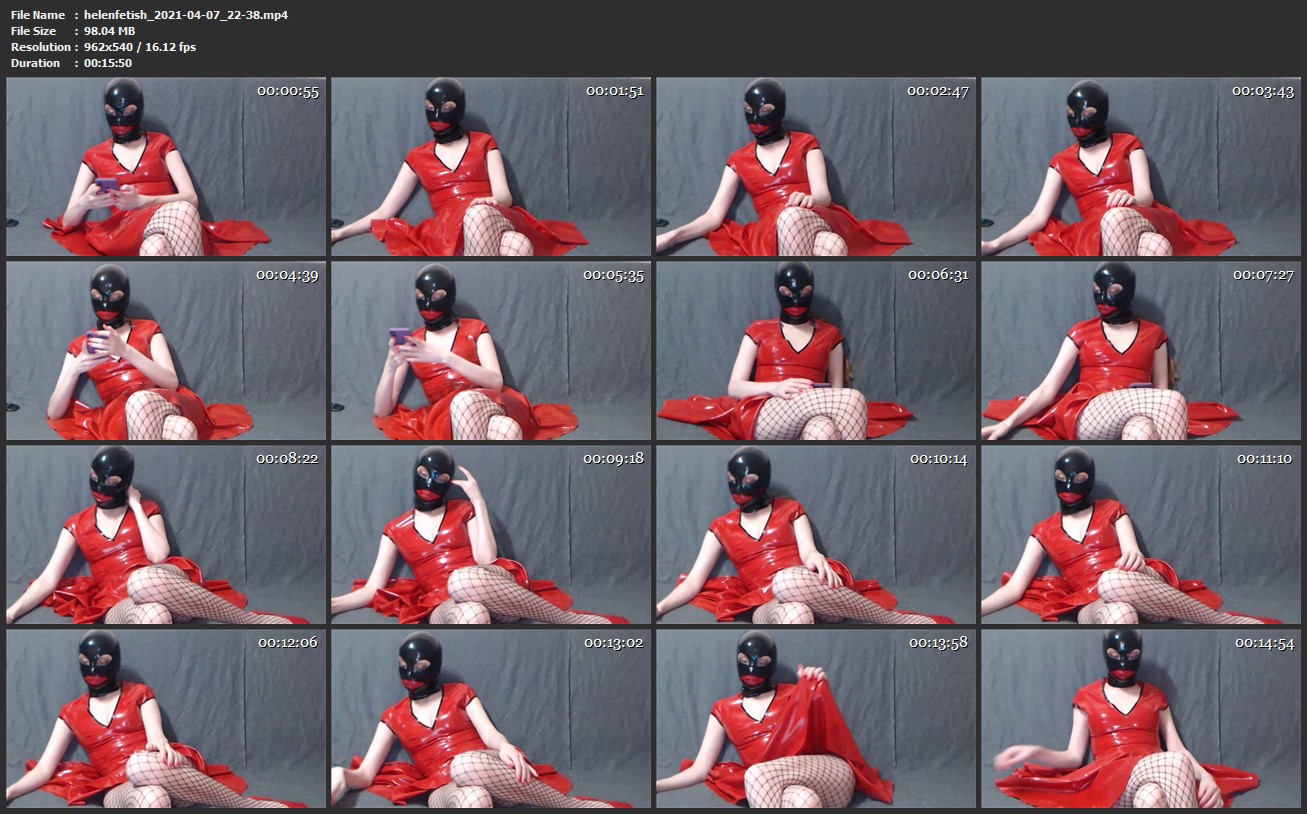Select the frame thumbnail at 00:11:10

[1141, 535]
